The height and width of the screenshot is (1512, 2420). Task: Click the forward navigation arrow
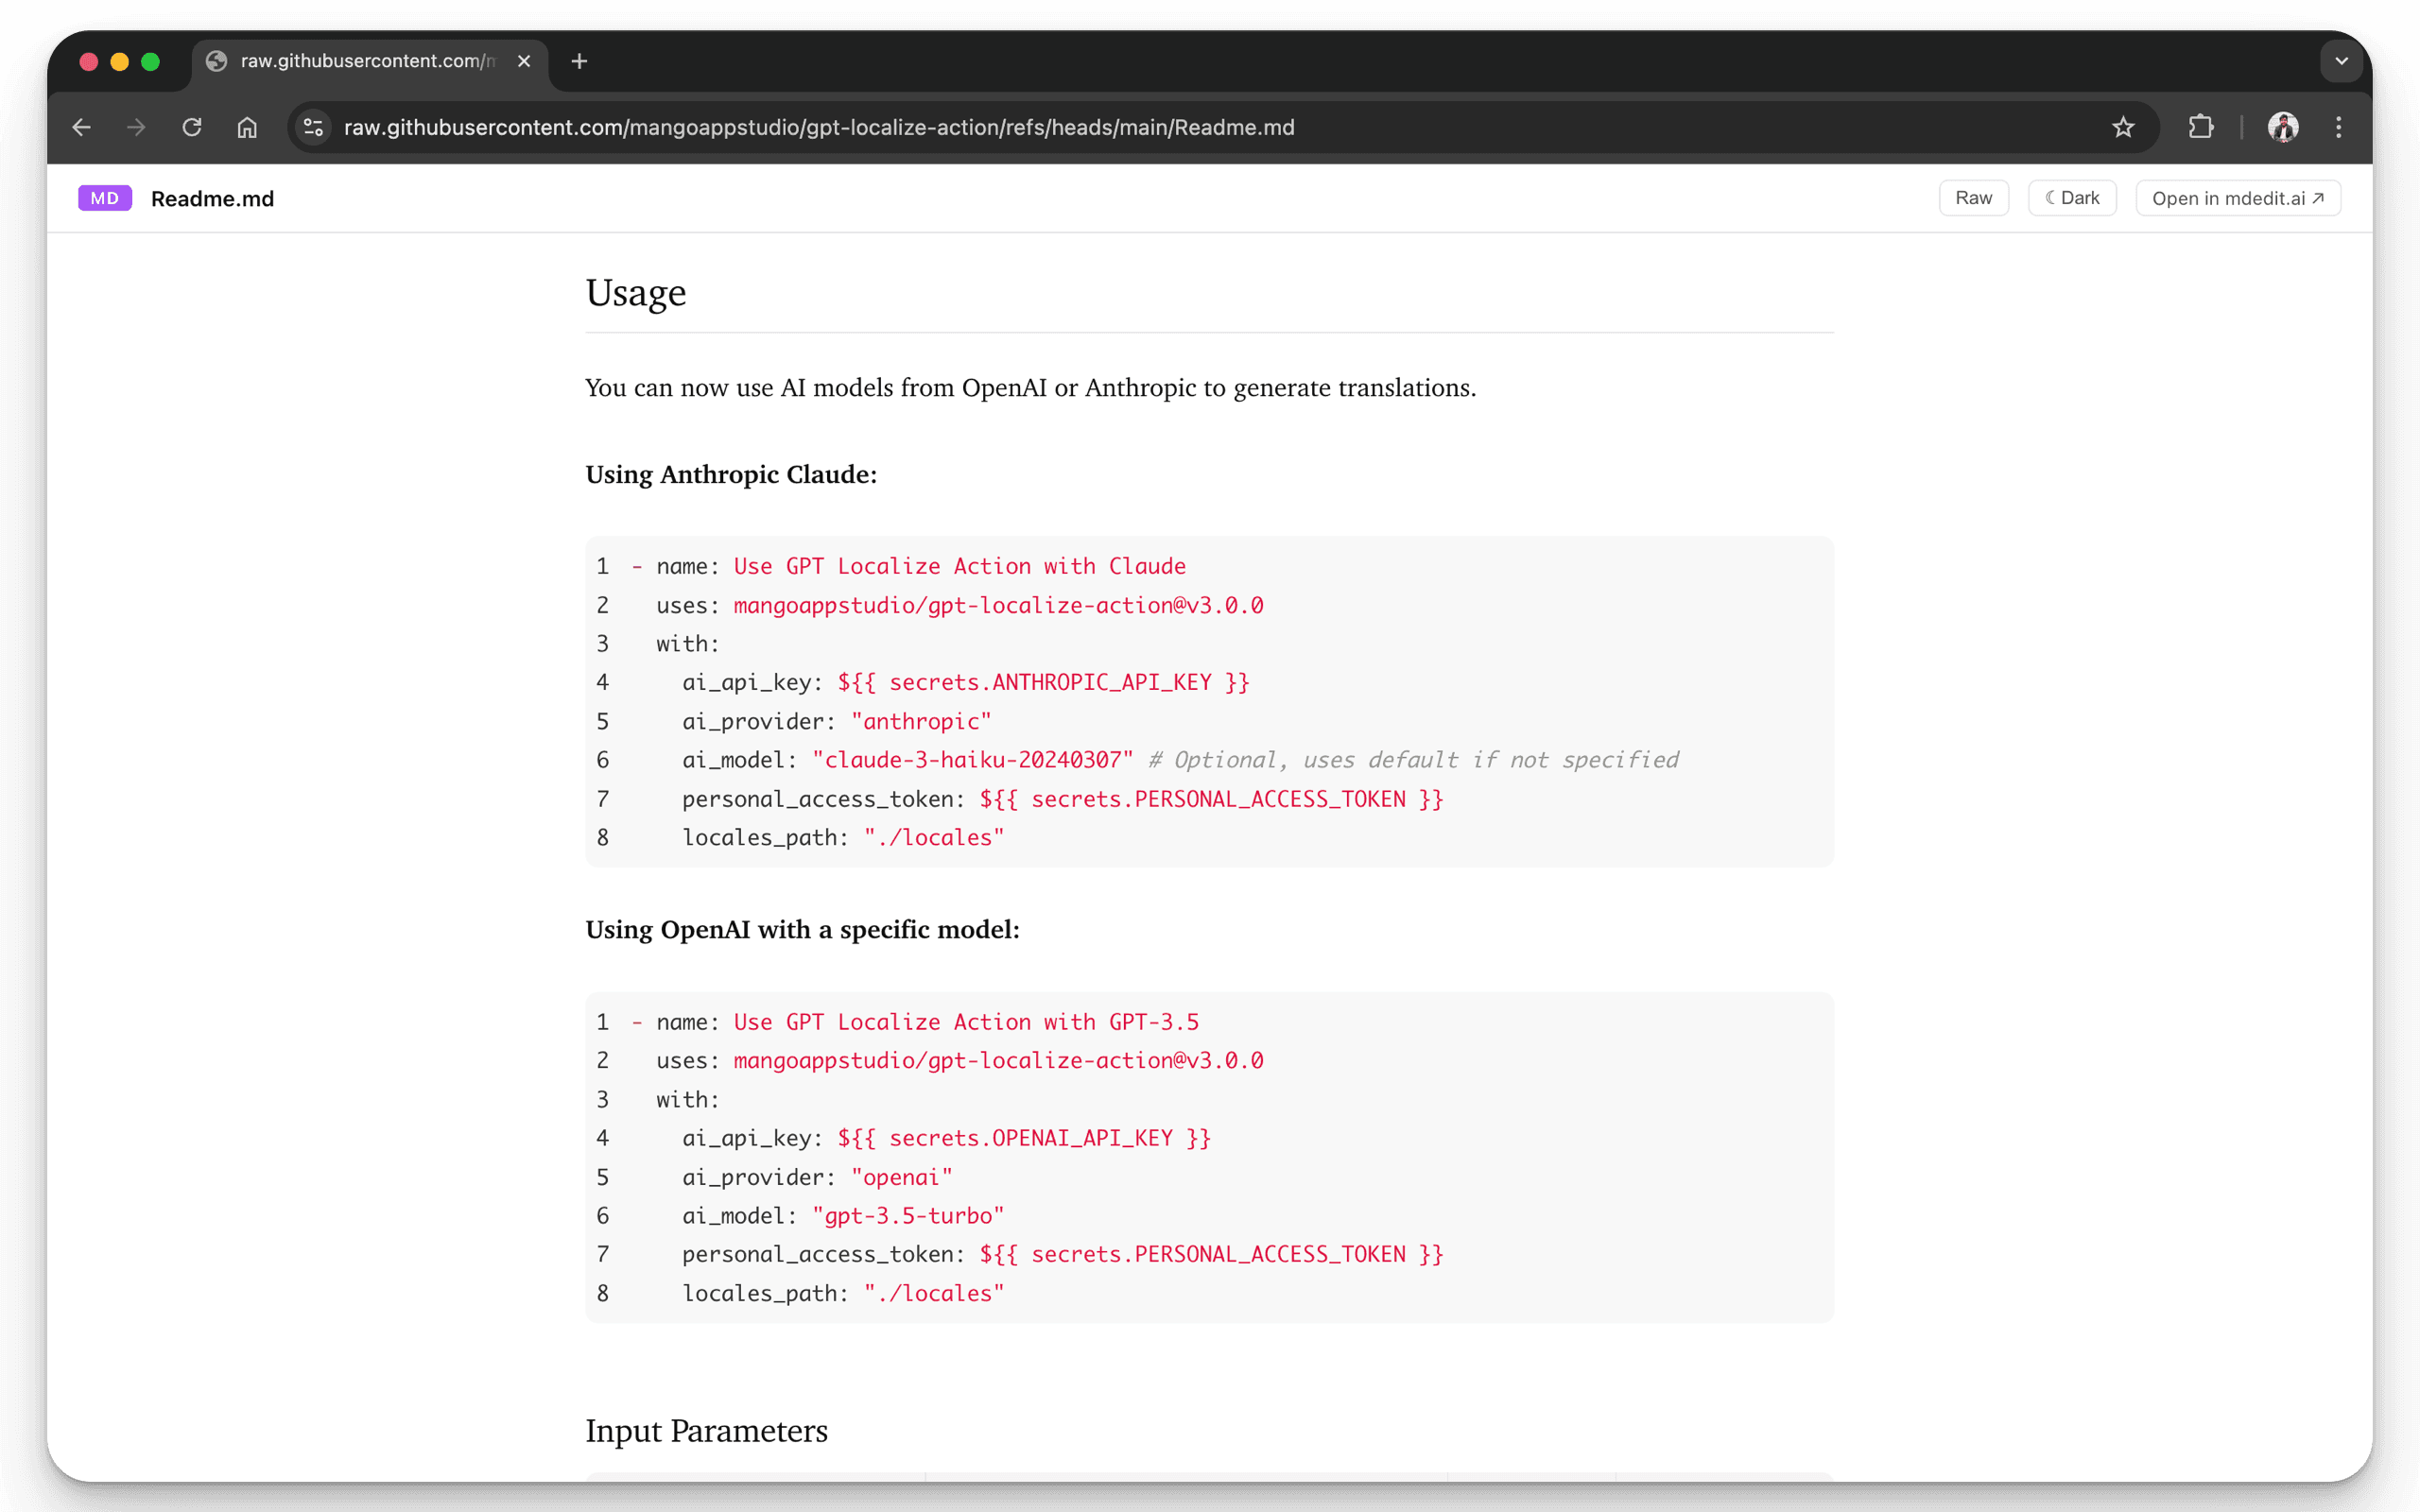pyautogui.click(x=136, y=127)
